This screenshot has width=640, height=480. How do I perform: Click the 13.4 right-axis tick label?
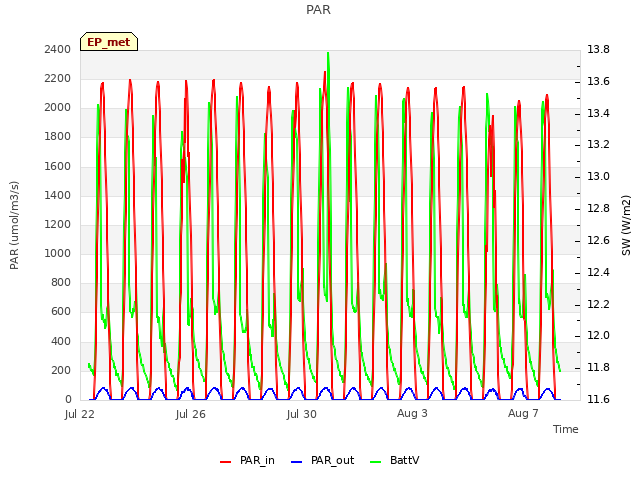[598, 113]
